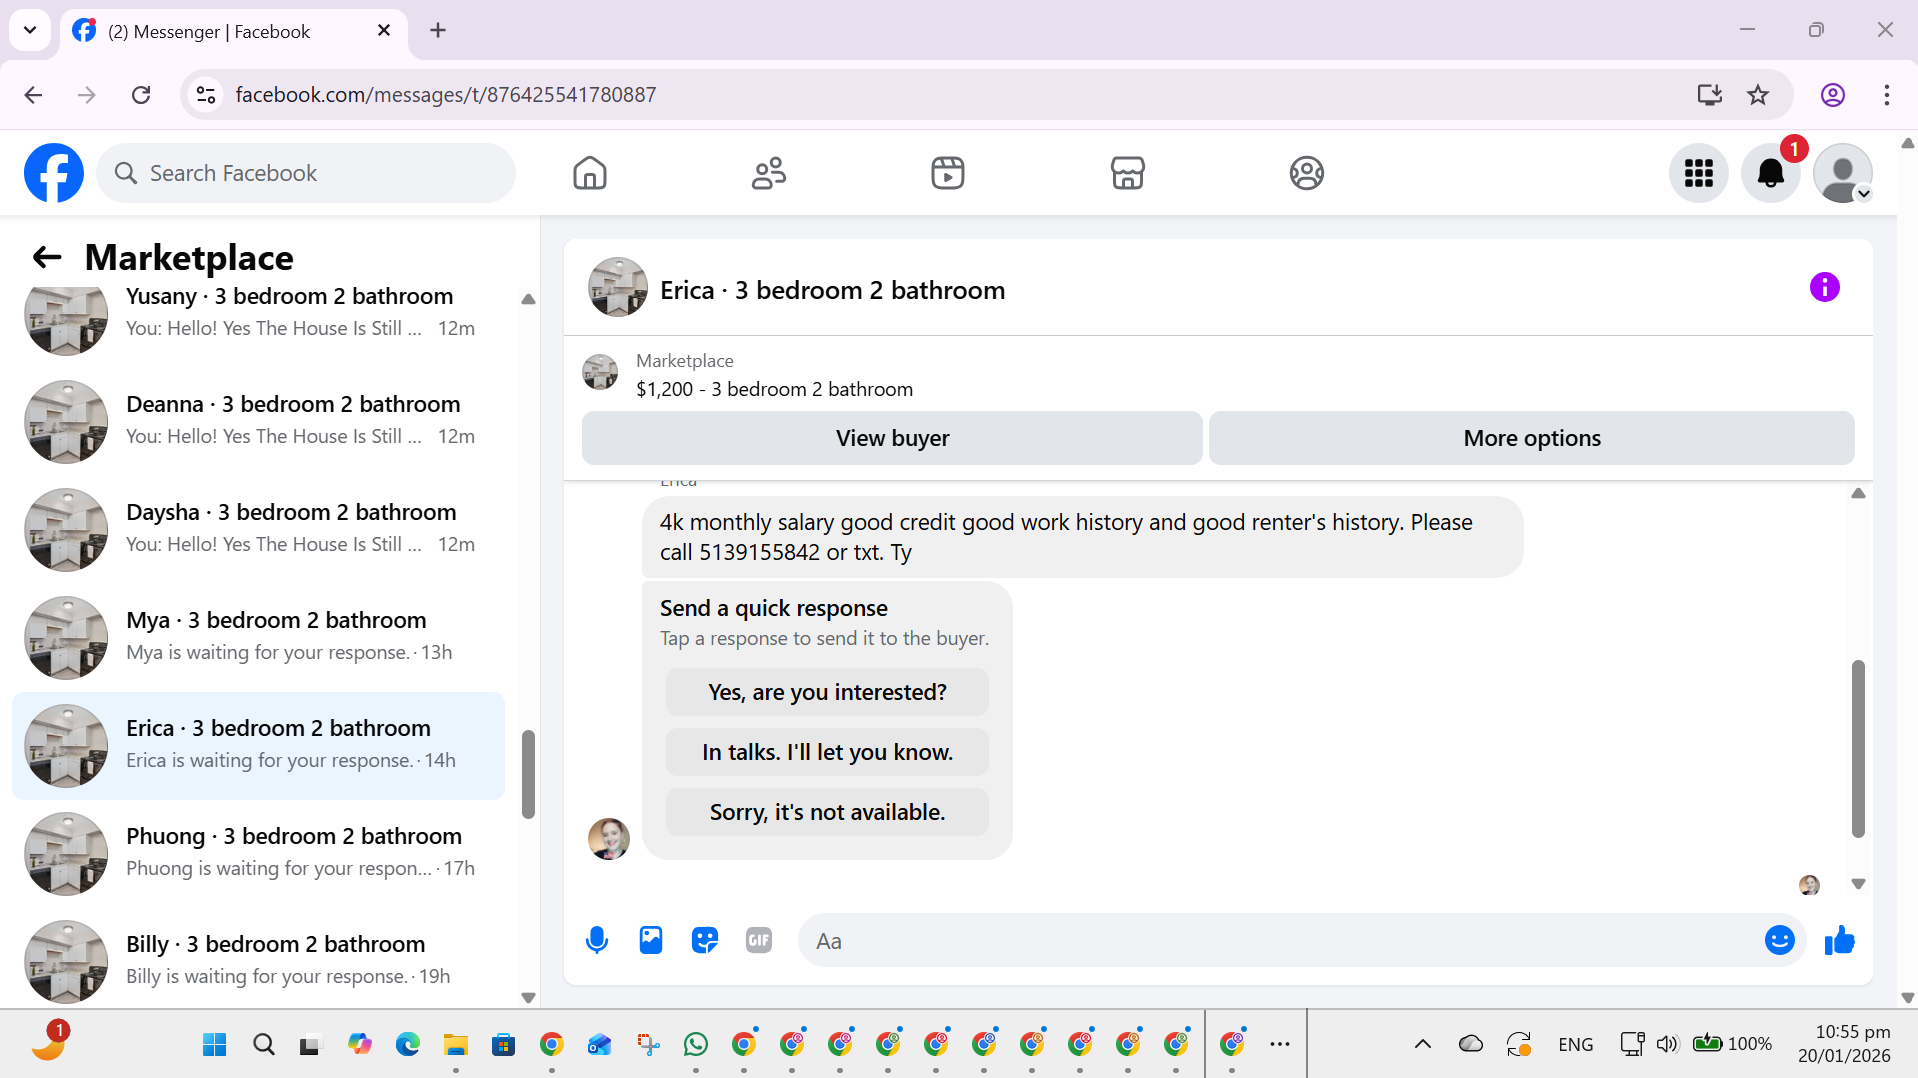1918x1078 pixels.
Task: Open the tab search dropdown
Action: [x=30, y=30]
